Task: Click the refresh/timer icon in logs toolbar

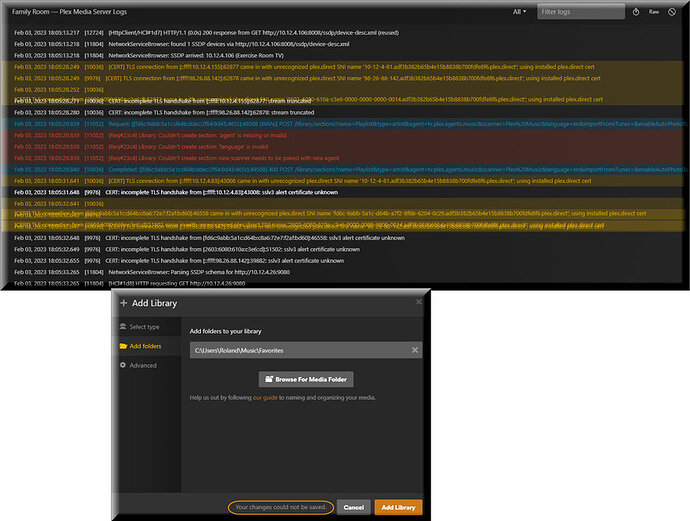Action: coord(636,12)
